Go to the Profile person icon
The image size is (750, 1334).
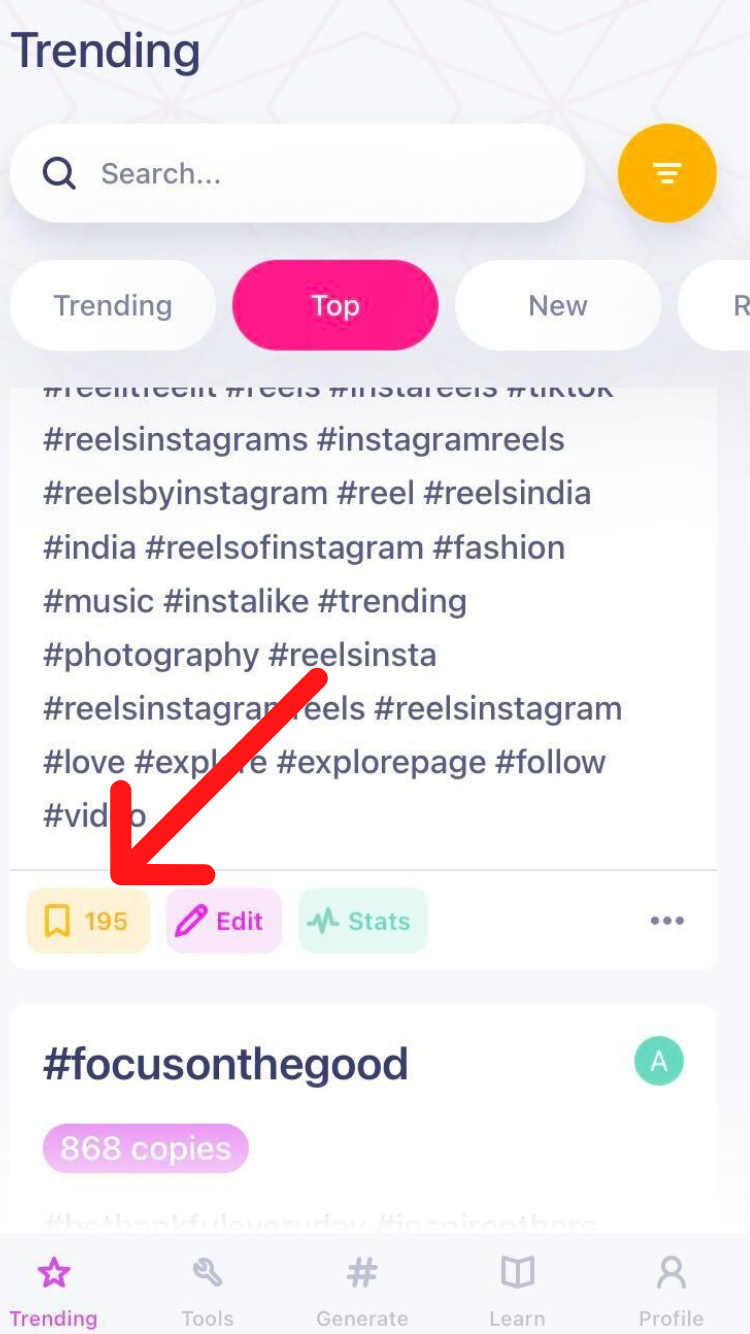(671, 1289)
